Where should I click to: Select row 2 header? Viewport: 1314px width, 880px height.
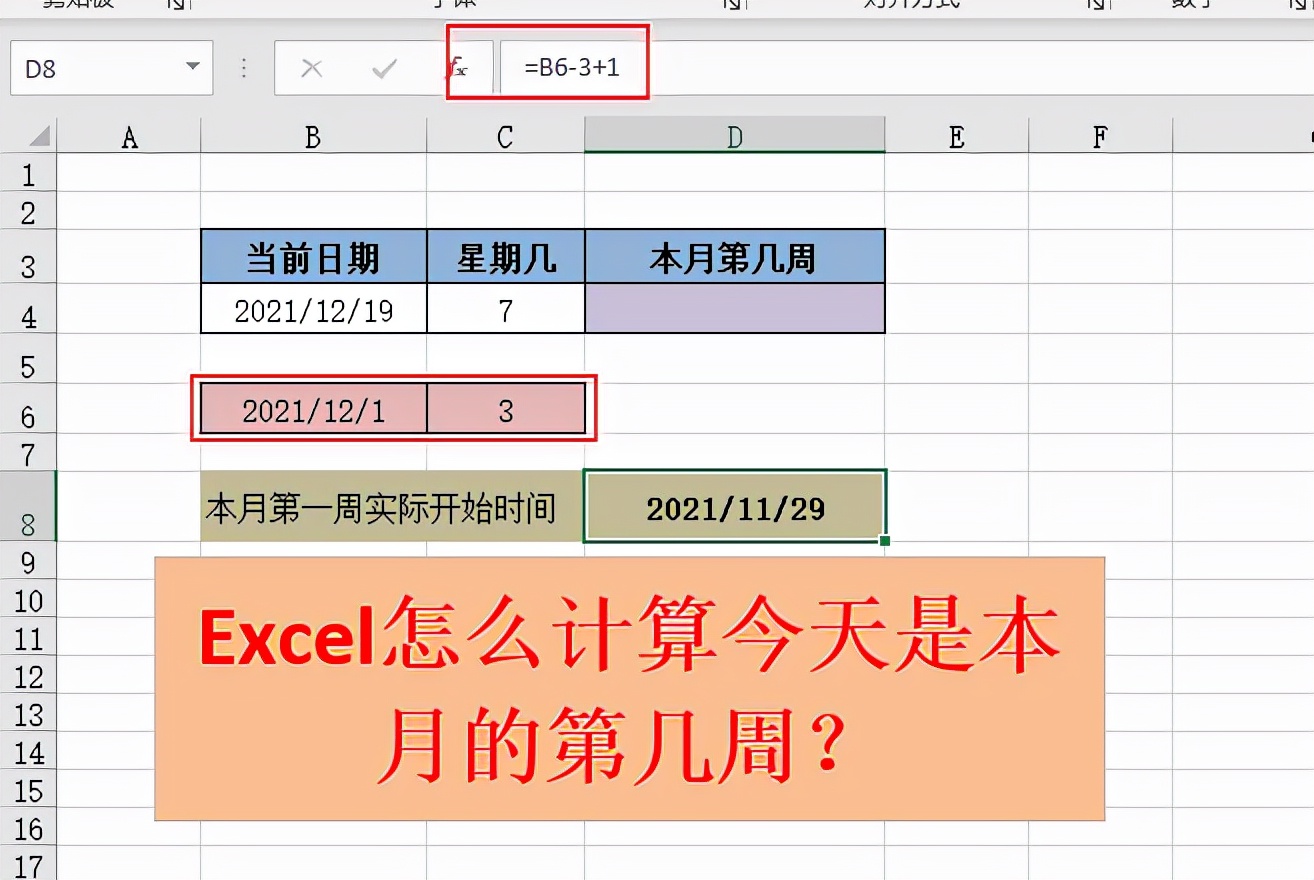(28, 211)
